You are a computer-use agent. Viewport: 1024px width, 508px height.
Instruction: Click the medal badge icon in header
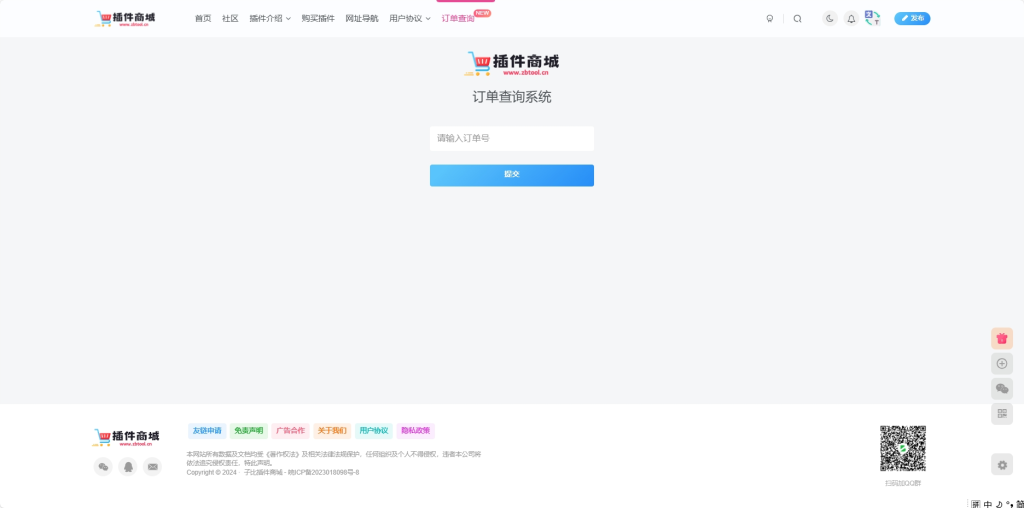point(769,18)
